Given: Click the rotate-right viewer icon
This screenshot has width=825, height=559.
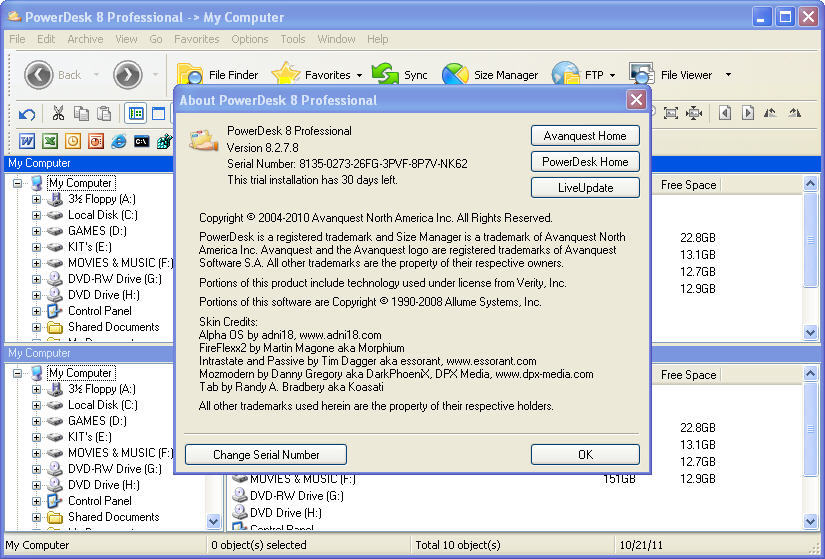Looking at the screenshot, I should click(x=794, y=113).
